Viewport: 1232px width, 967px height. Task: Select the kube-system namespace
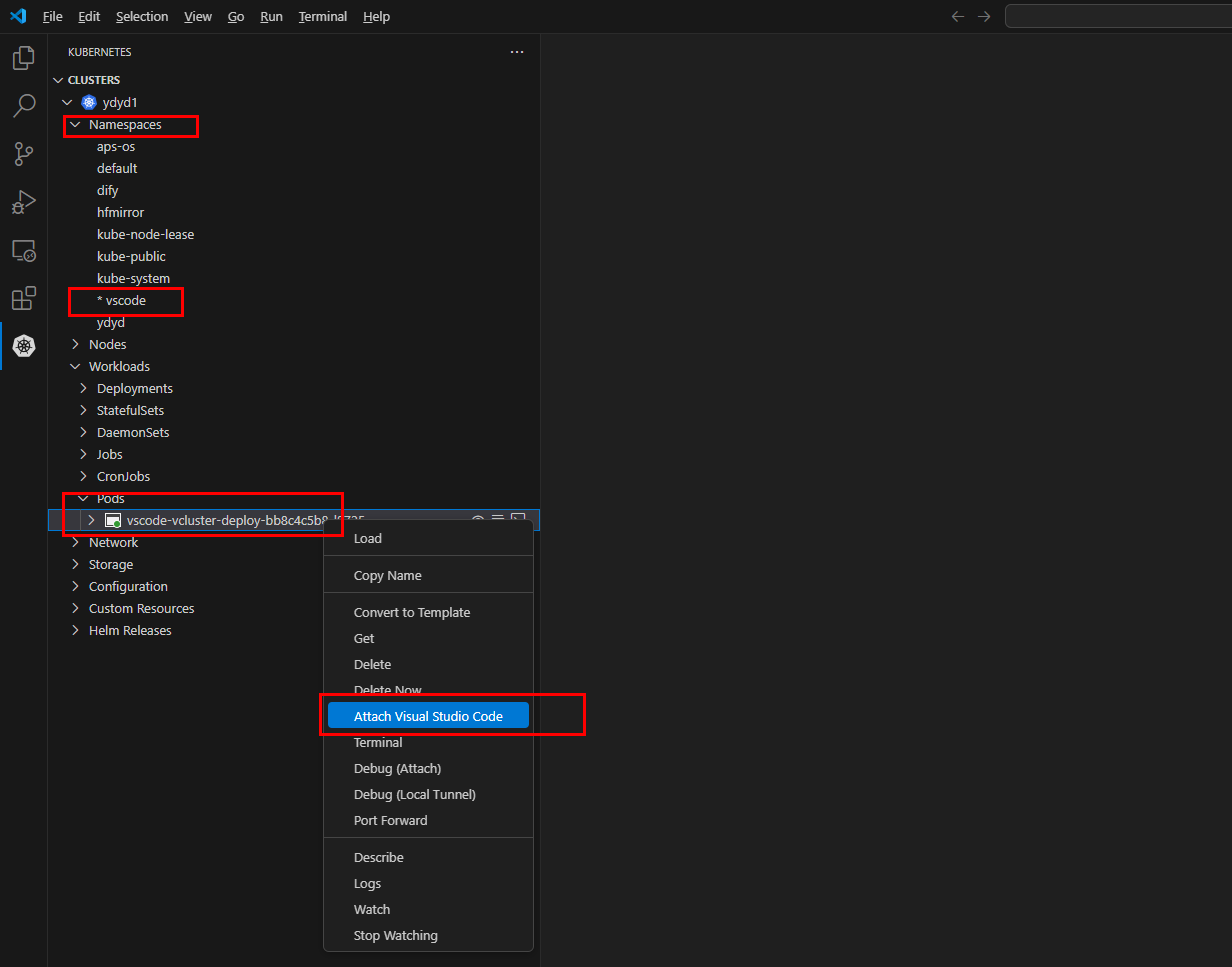coord(133,279)
